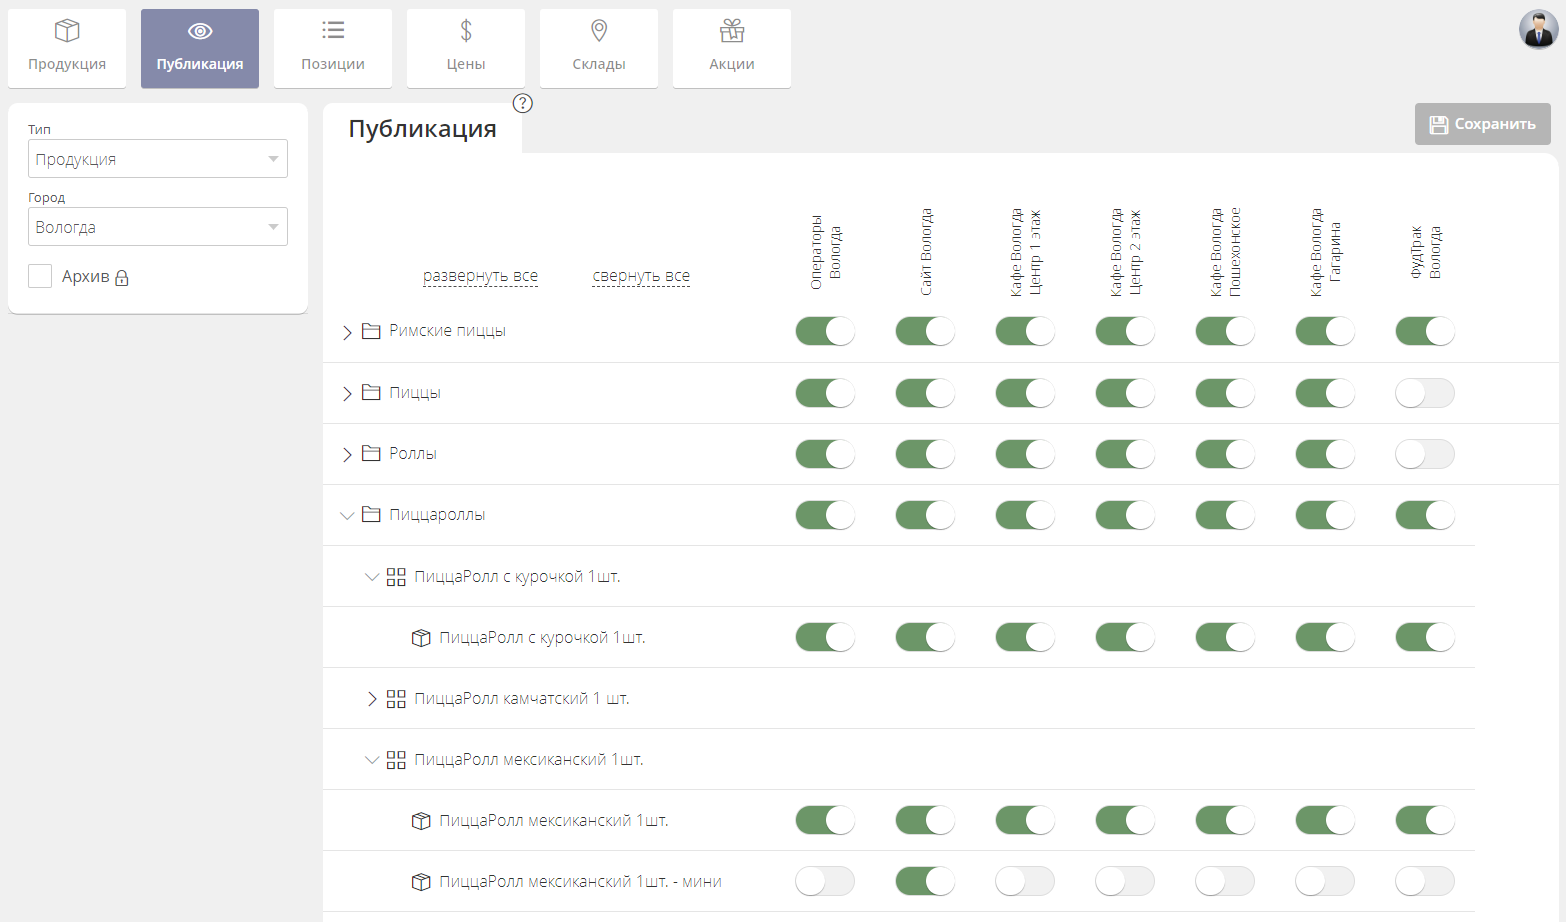This screenshot has width=1566, height=922.
Task: Open the user profile avatar
Action: click(x=1538, y=30)
